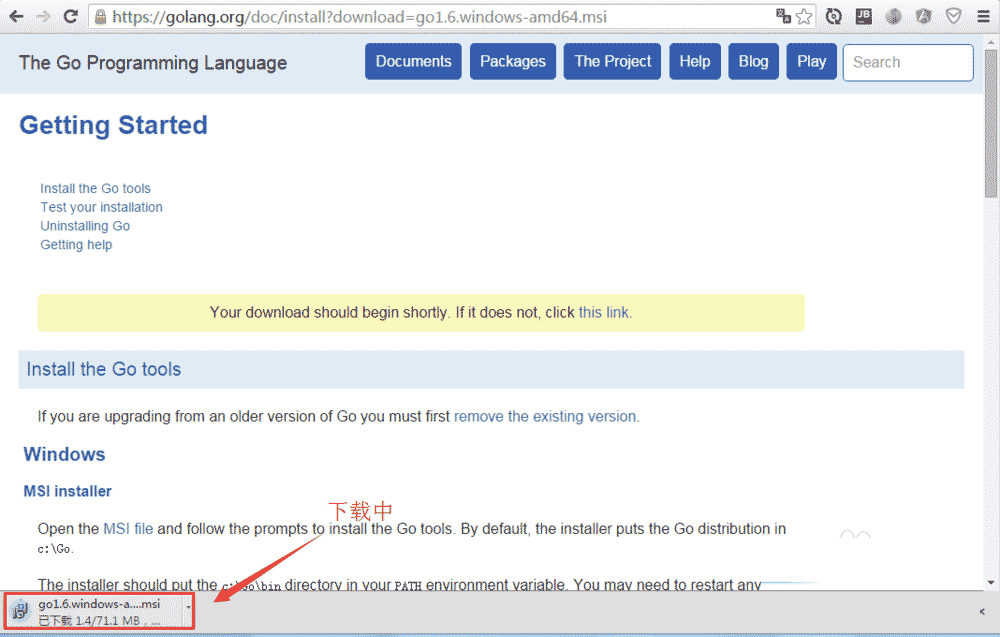The image size is (1000, 637).
Task: Open the JB JetBrains extension icon
Action: click(864, 16)
